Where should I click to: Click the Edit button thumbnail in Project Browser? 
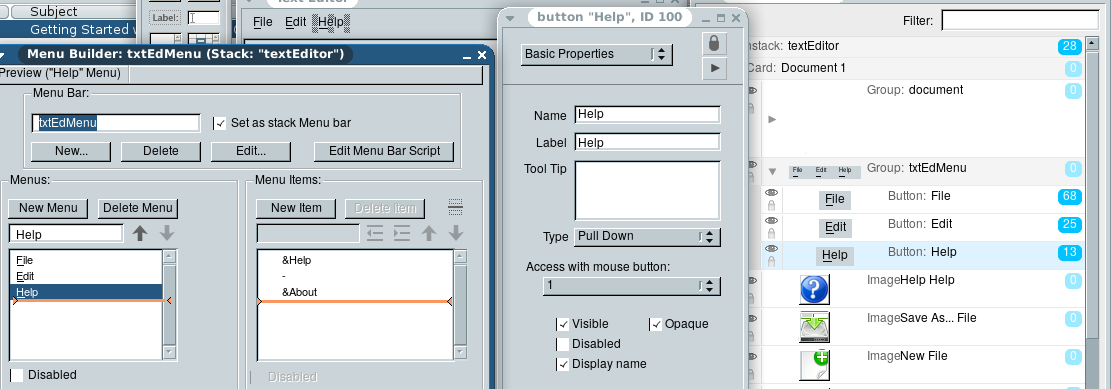pyautogui.click(x=835, y=227)
